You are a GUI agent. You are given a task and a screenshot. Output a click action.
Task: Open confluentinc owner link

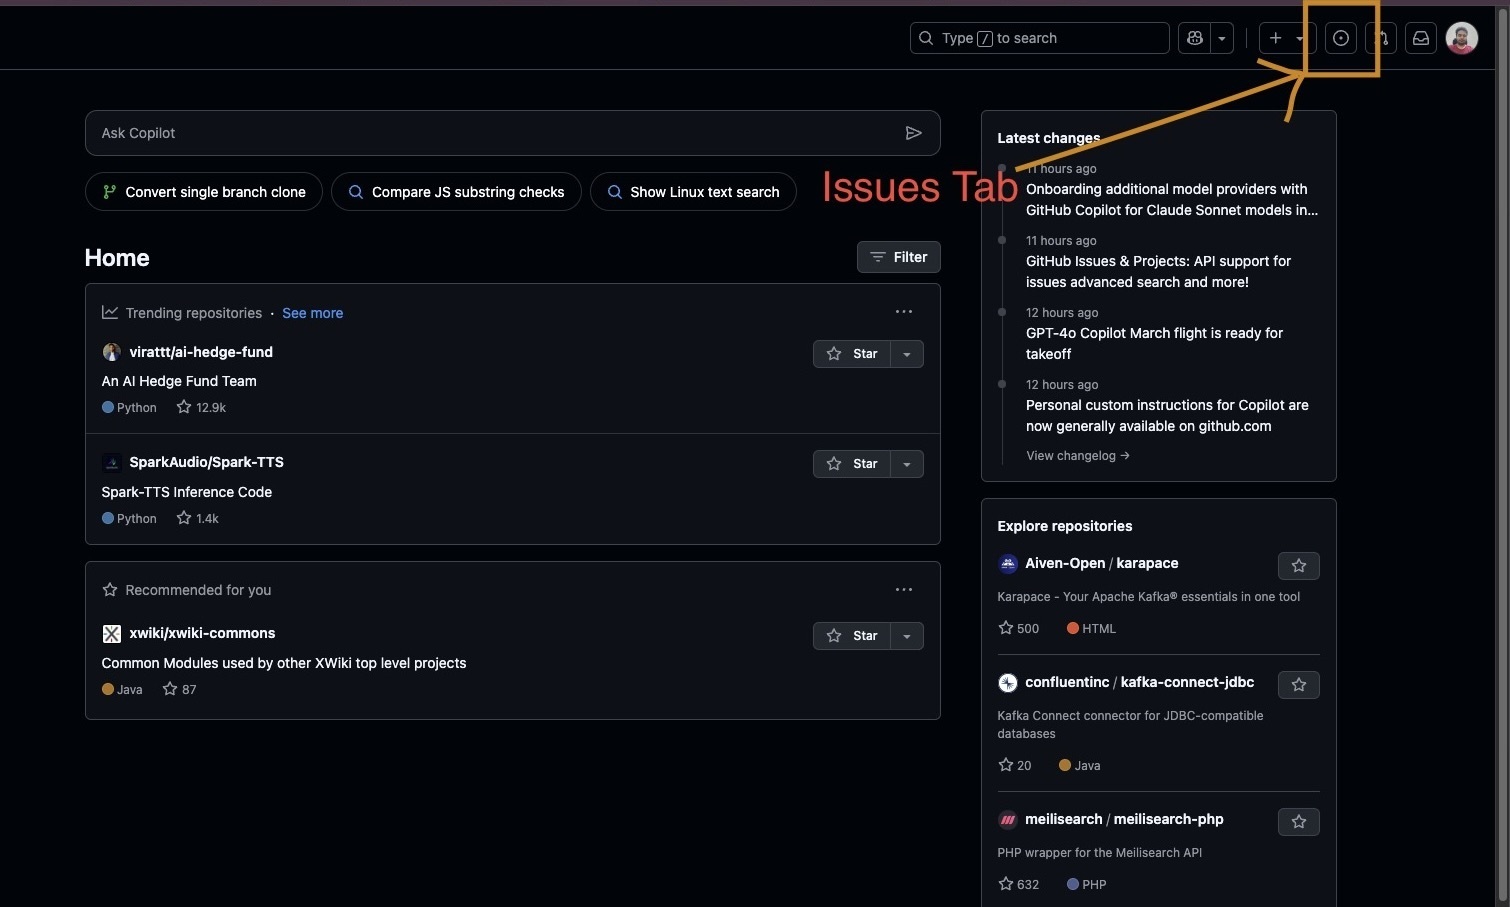coord(1067,682)
